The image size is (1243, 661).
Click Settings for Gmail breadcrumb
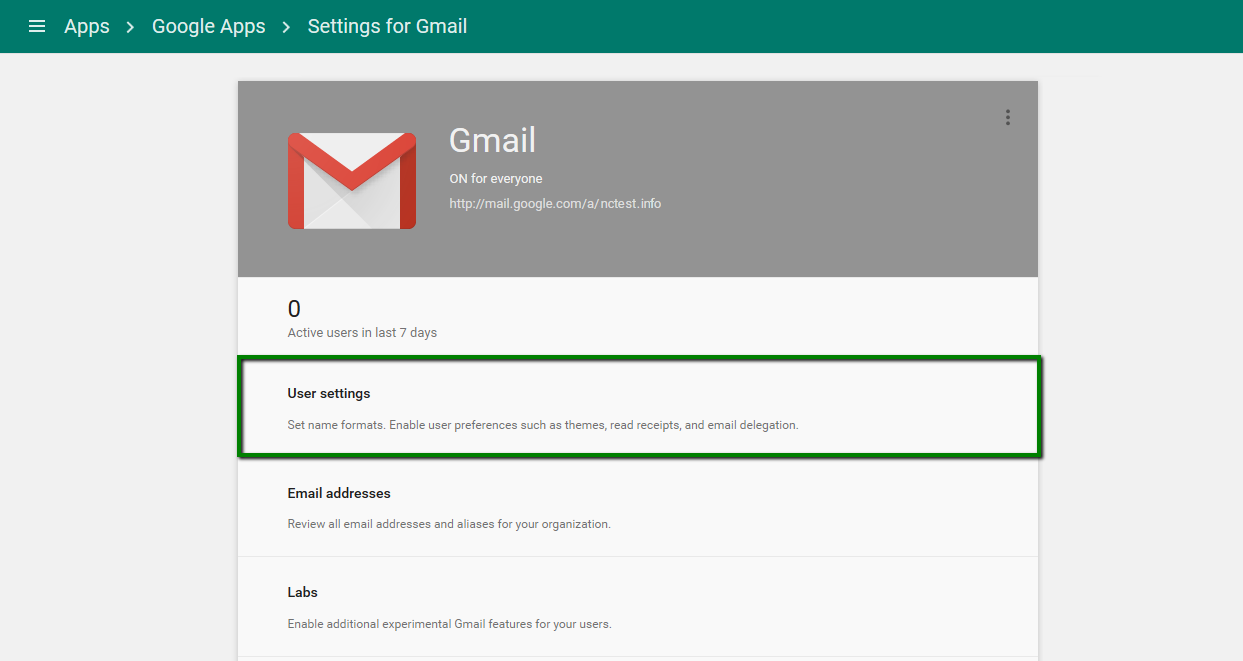[387, 26]
